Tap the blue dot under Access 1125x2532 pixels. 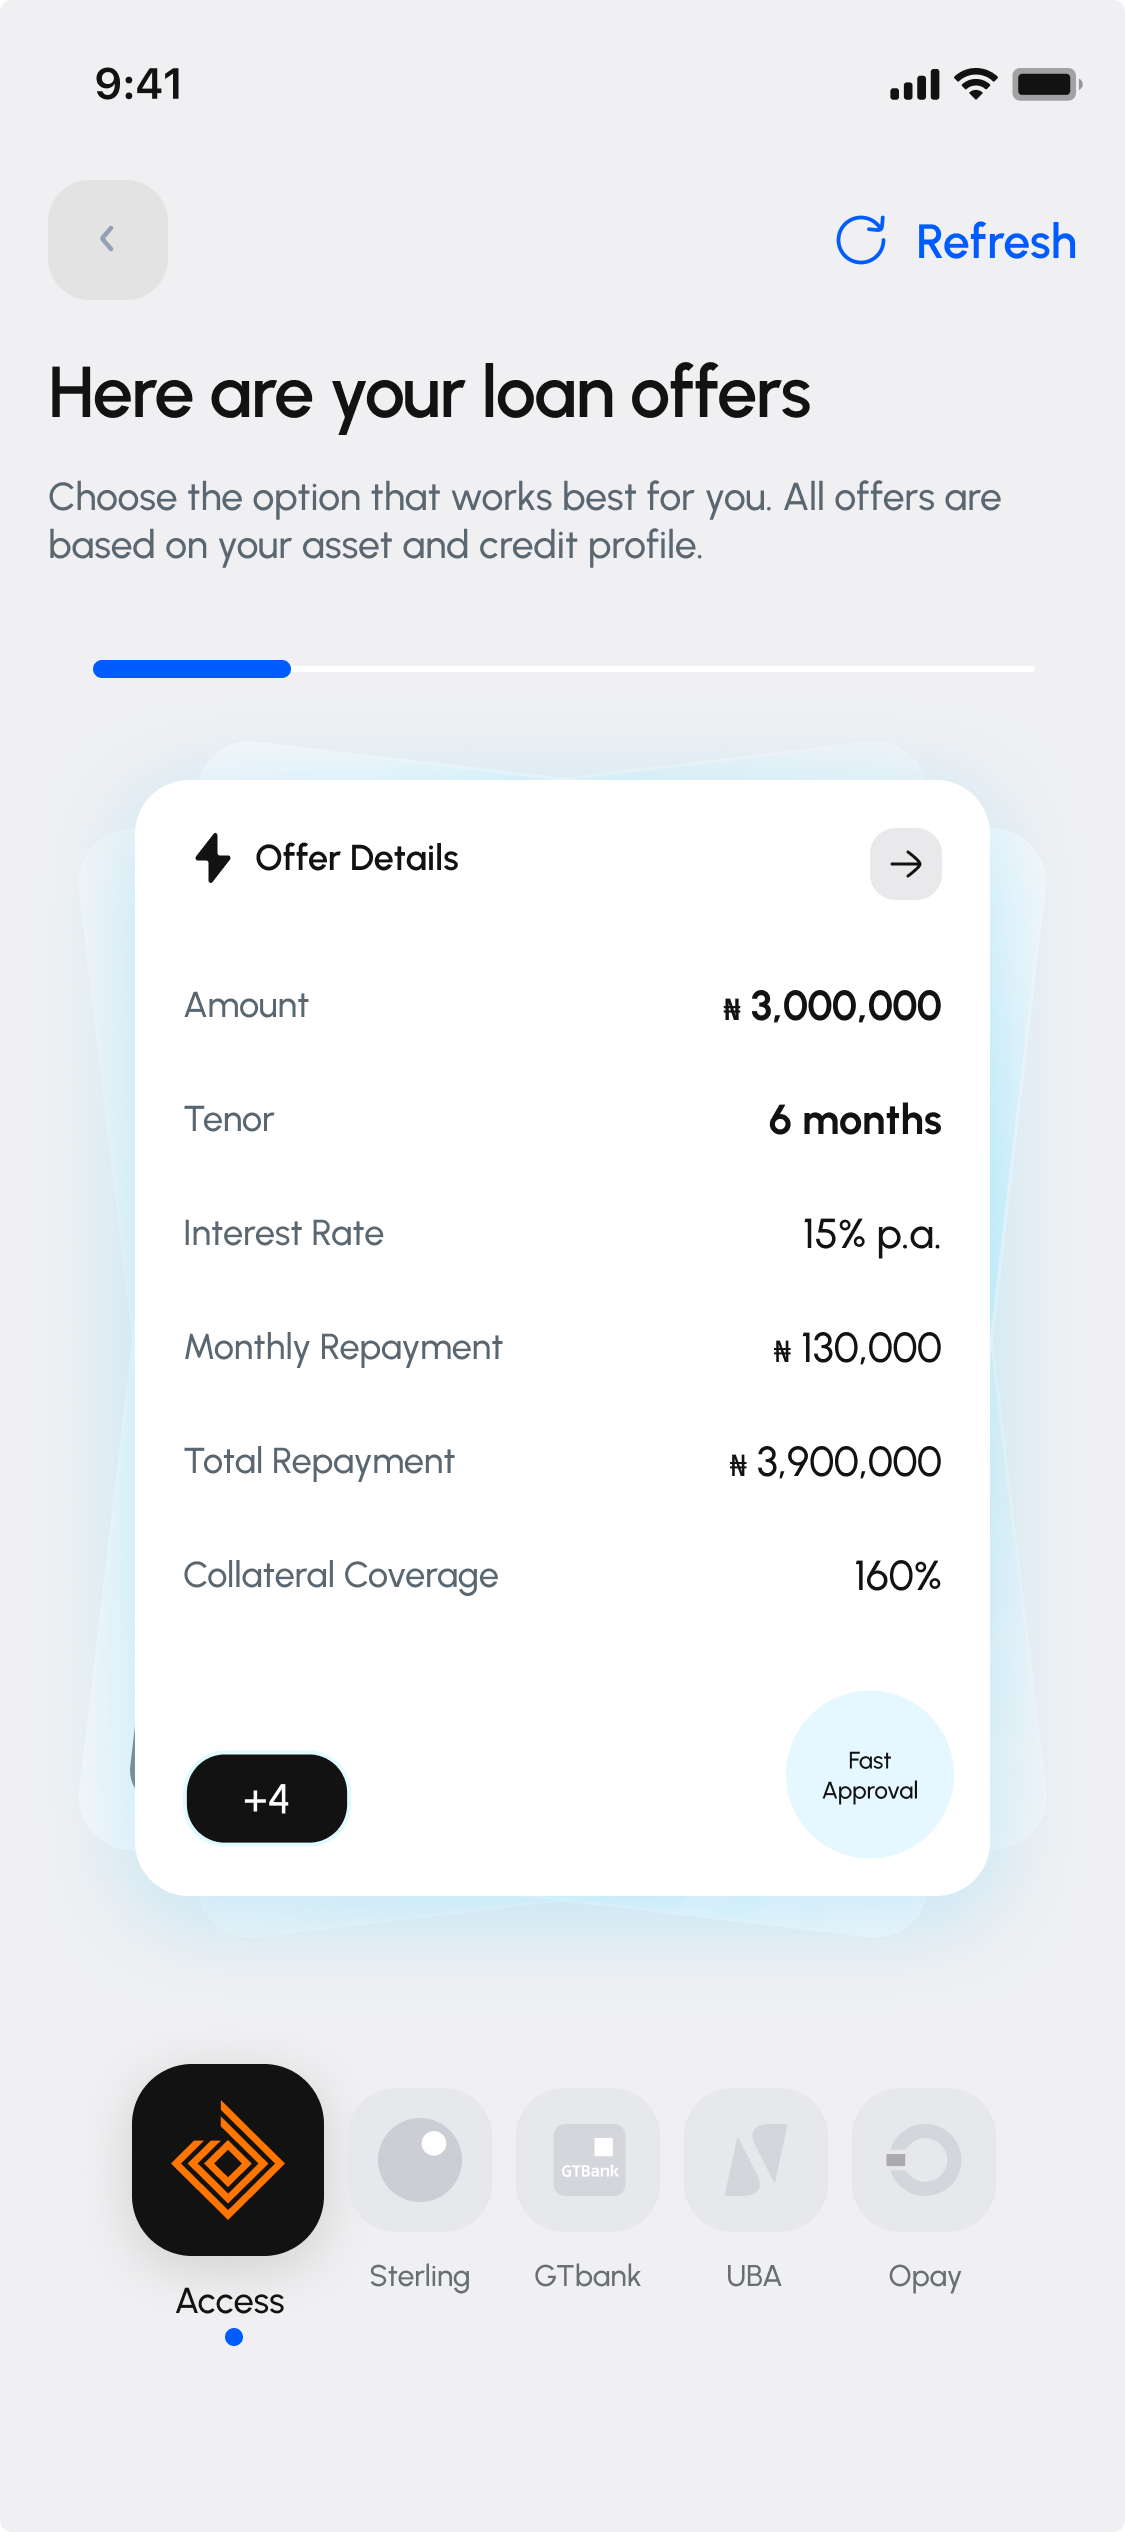(234, 2337)
